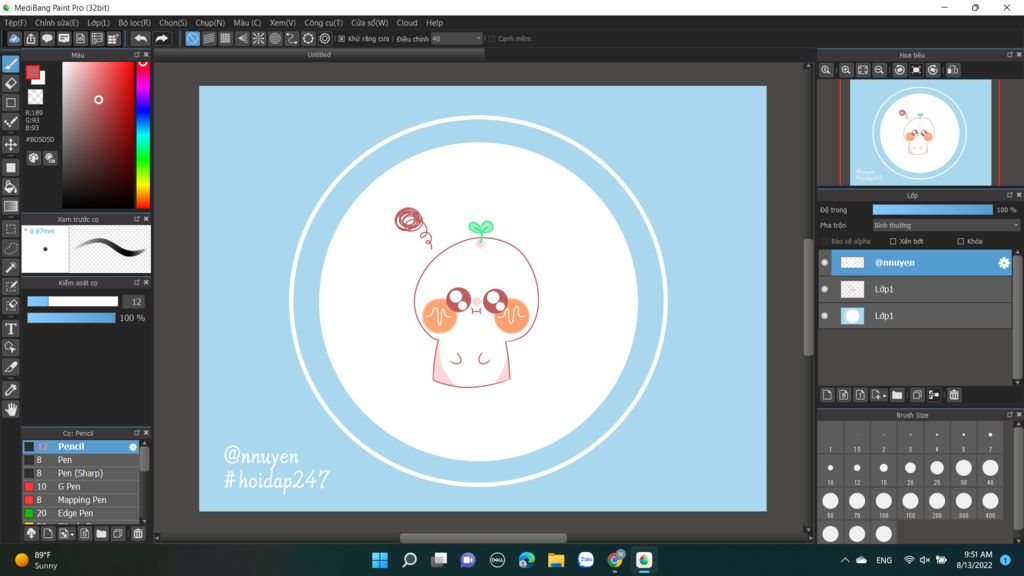Zoom out using Navigator panel

pos(879,70)
